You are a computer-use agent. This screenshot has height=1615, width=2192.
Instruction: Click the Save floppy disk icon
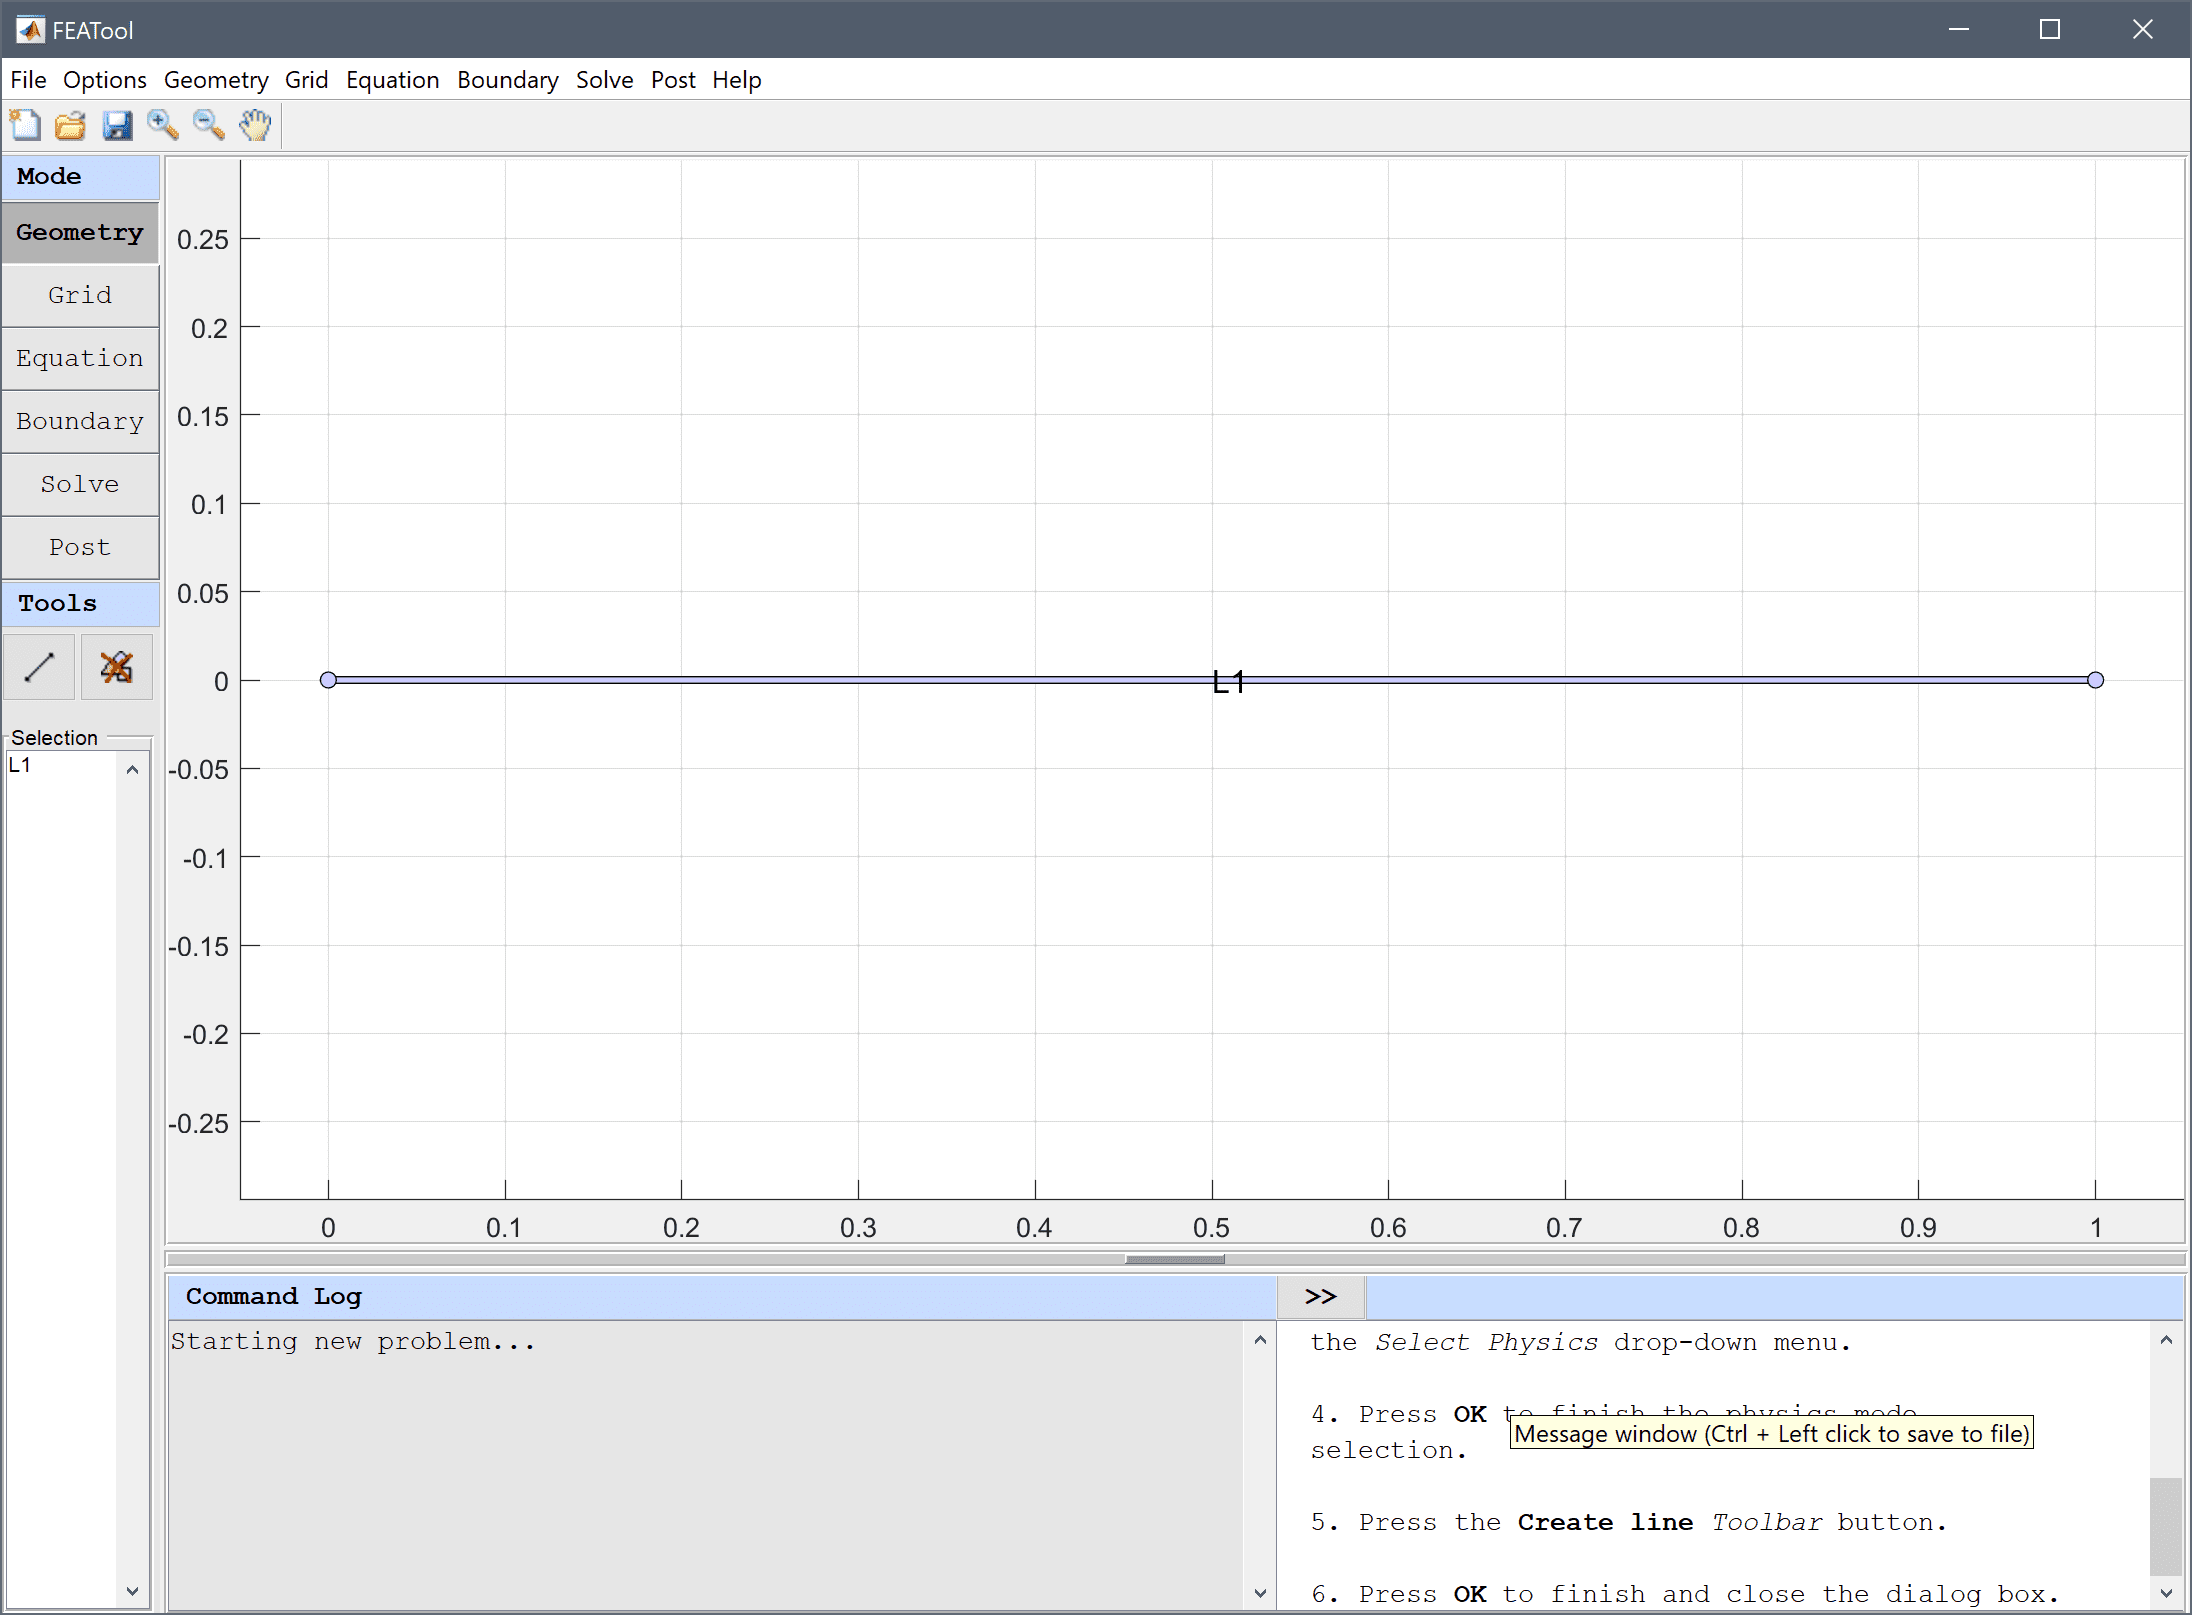point(117,125)
